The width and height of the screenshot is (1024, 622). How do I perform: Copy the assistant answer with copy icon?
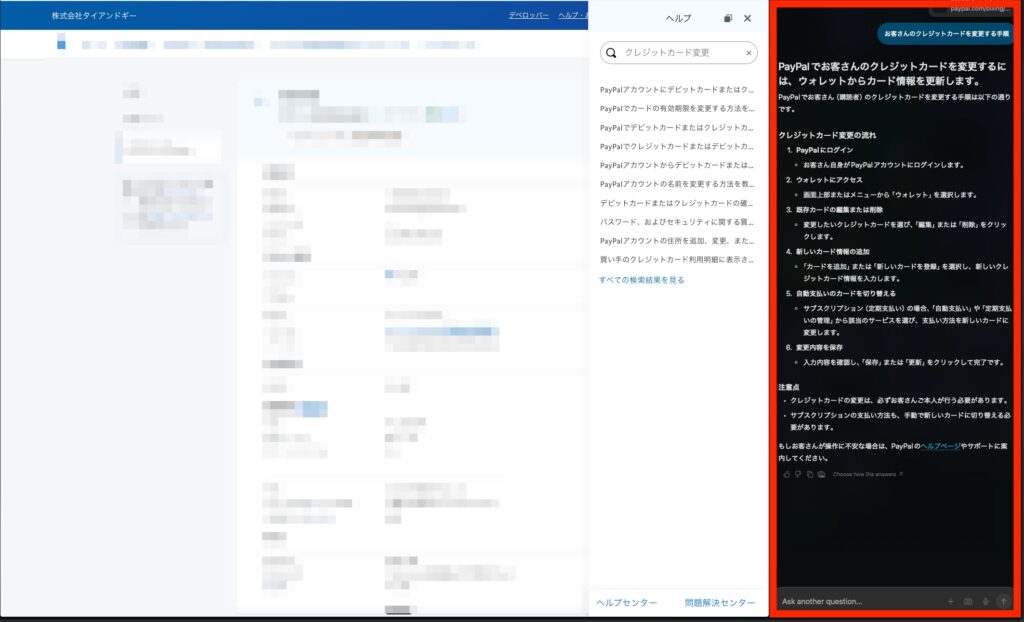[810, 474]
